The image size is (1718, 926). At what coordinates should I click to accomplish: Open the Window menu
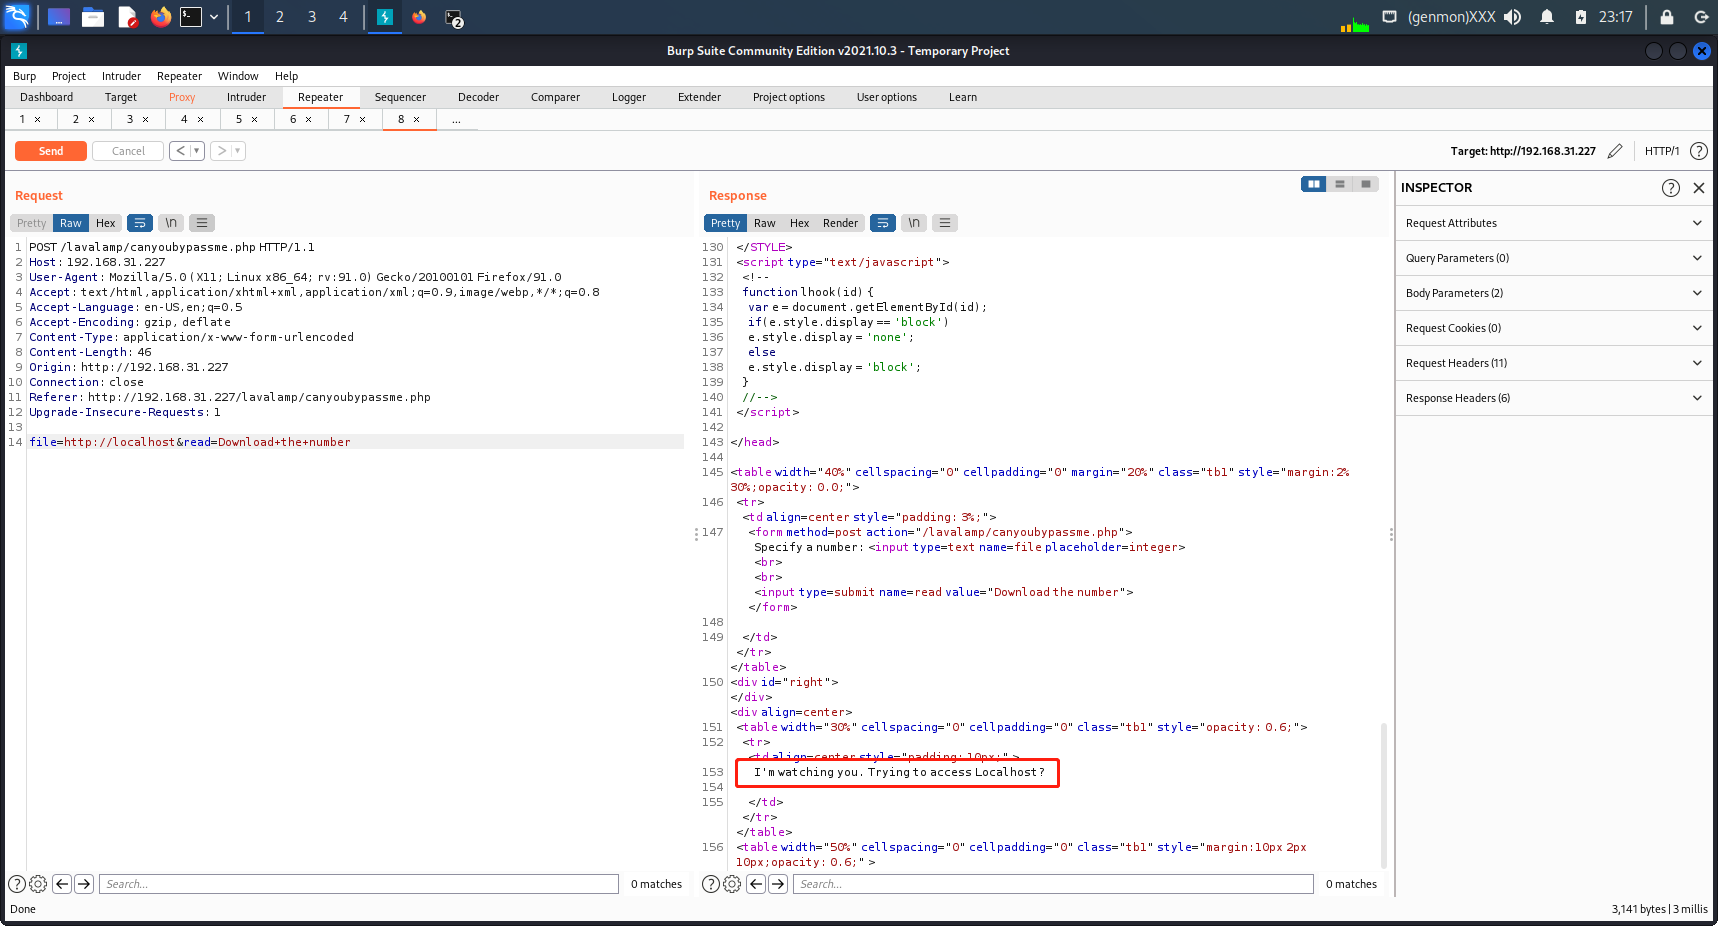238,76
